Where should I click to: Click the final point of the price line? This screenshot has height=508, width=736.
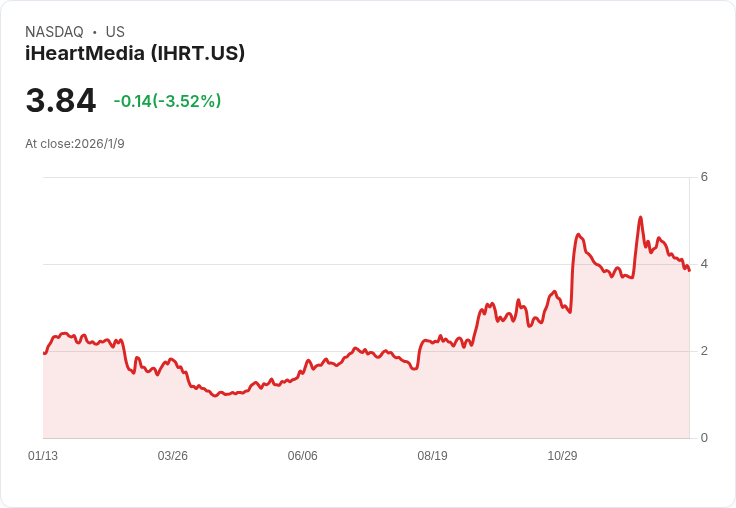pos(689,270)
